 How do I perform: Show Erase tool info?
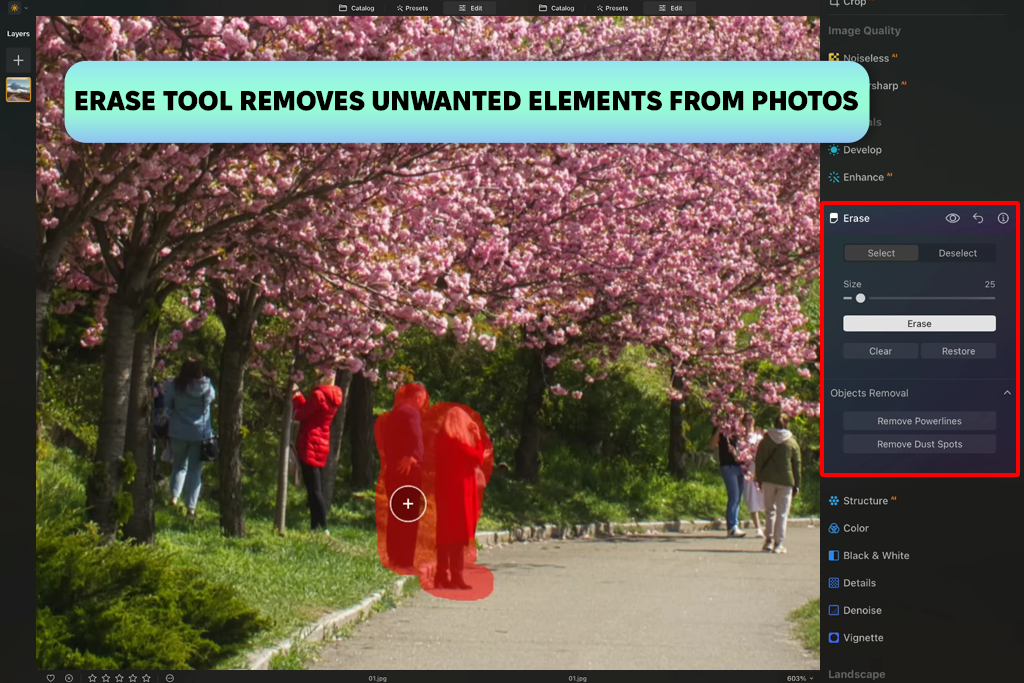[x=1003, y=218]
